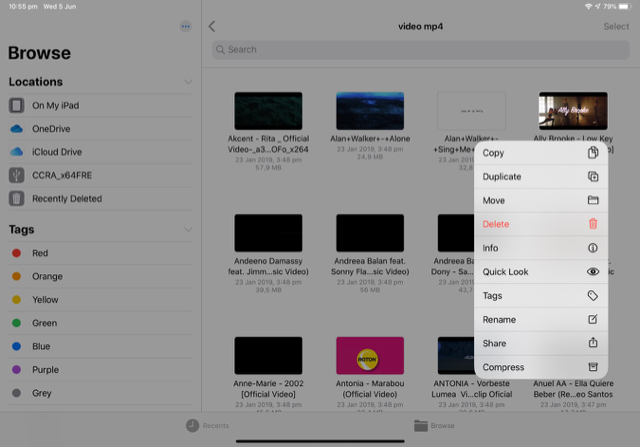The image size is (640, 447).
Task: Select 'ANTONIA - Vorbeste Lumea' file name
Action: click(471, 389)
